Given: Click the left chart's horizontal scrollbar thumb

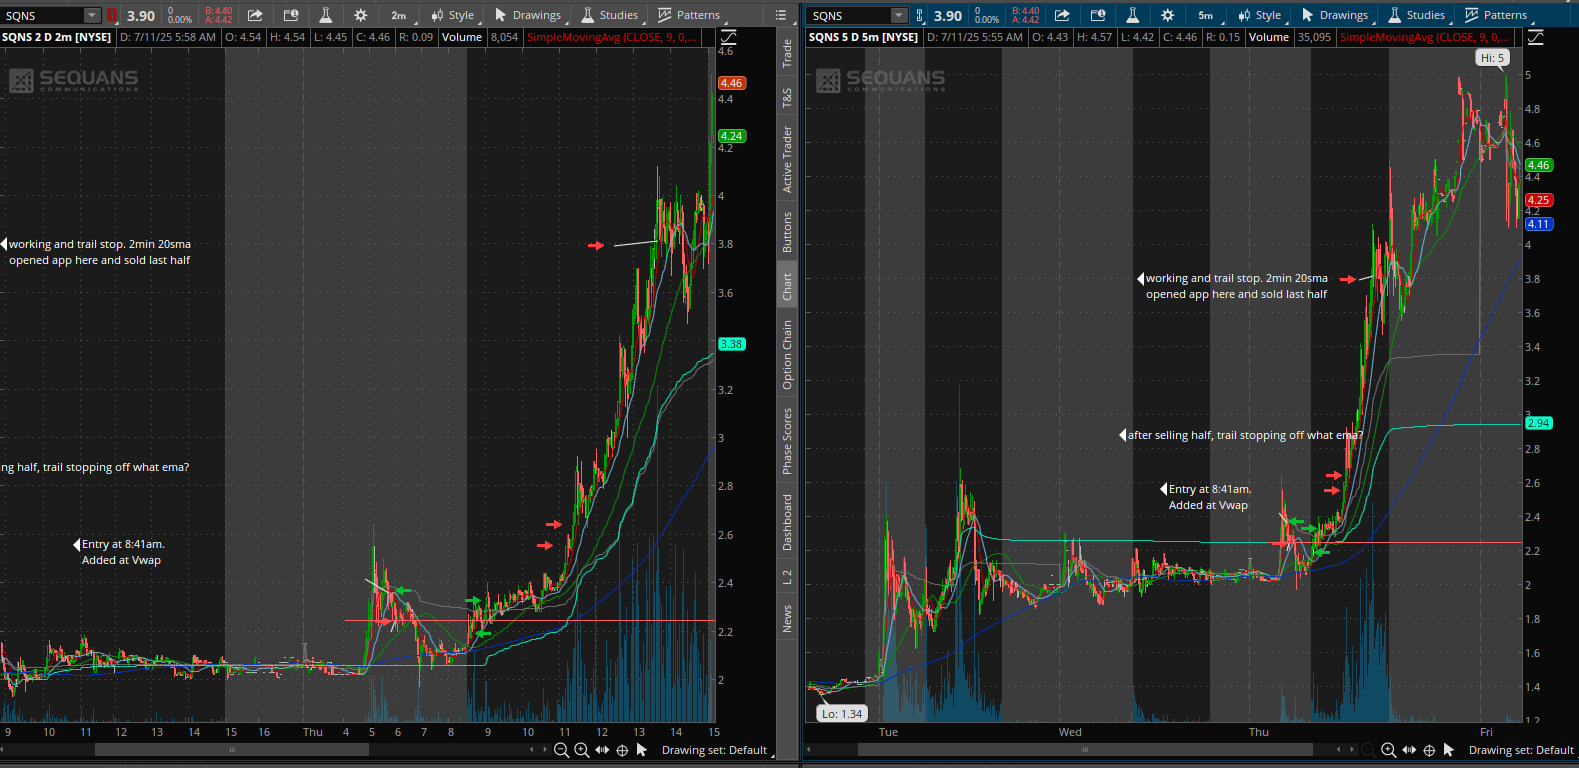Looking at the screenshot, I should (x=232, y=749).
